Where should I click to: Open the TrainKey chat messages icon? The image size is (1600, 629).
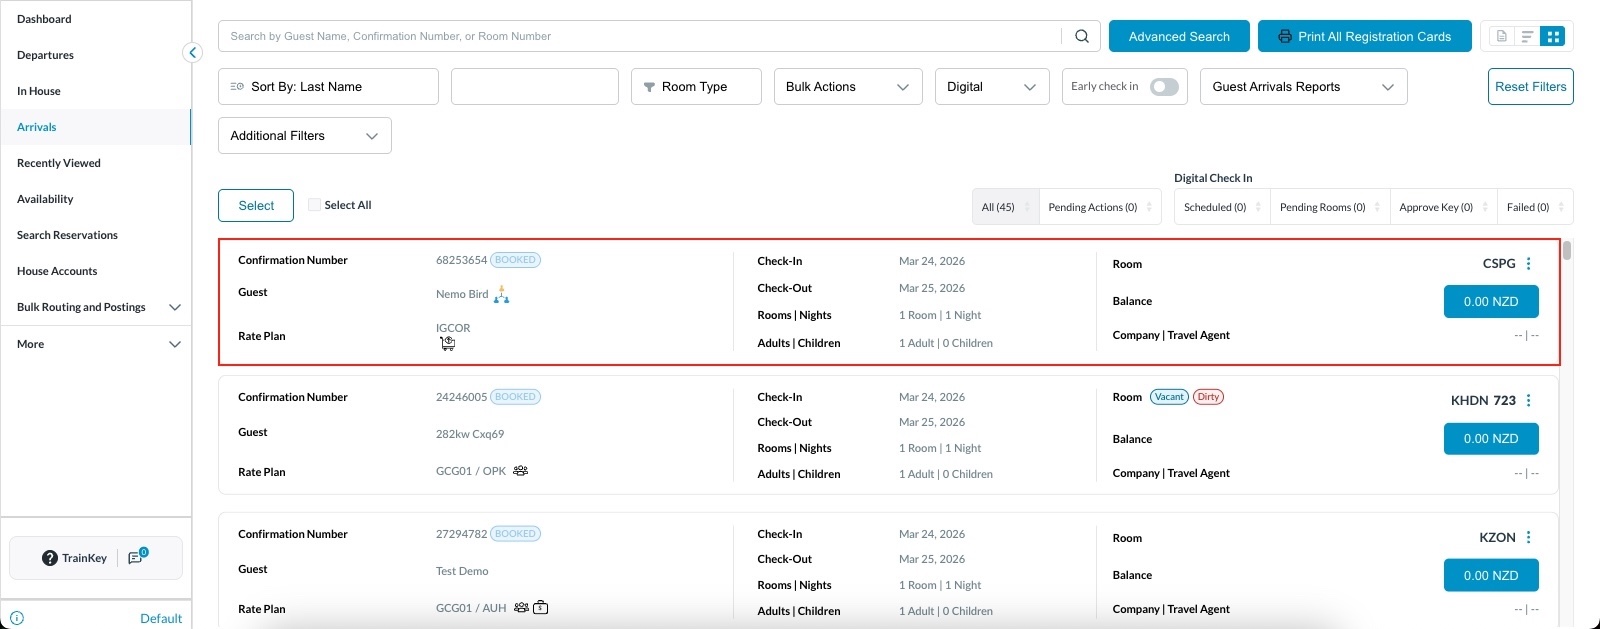pyautogui.click(x=137, y=558)
